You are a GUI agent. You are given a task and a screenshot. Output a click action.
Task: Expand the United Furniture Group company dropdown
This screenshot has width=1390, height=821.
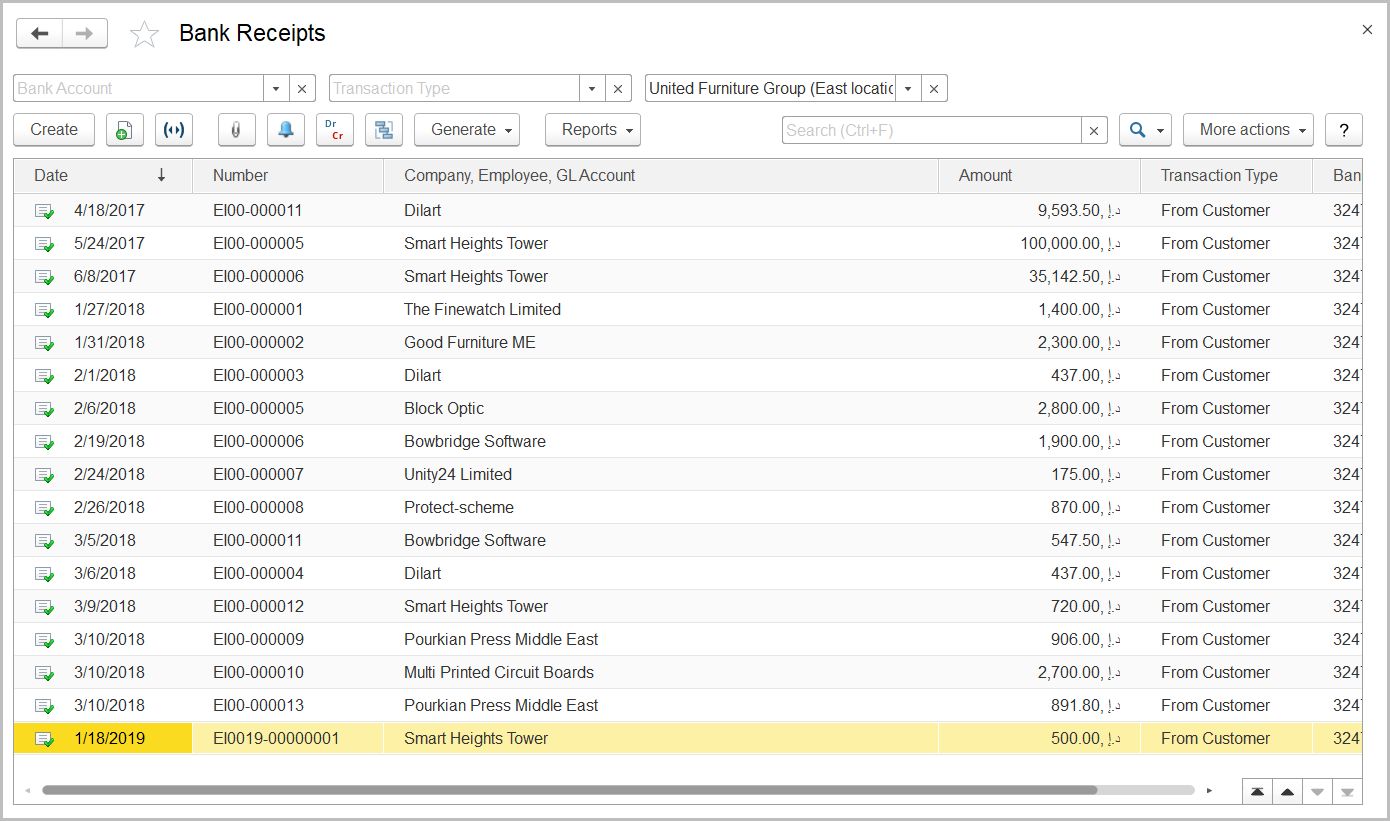tap(908, 88)
